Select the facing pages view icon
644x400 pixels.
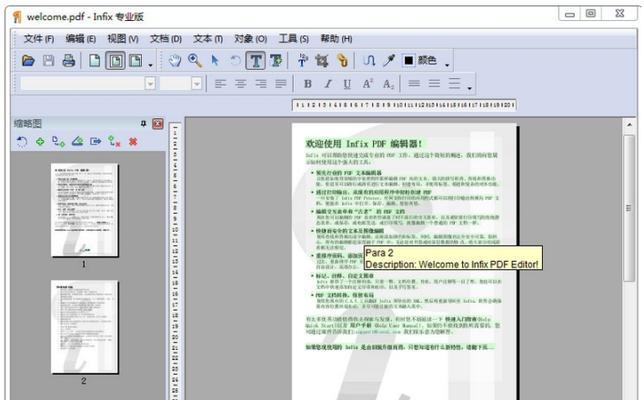pyautogui.click(x=136, y=61)
